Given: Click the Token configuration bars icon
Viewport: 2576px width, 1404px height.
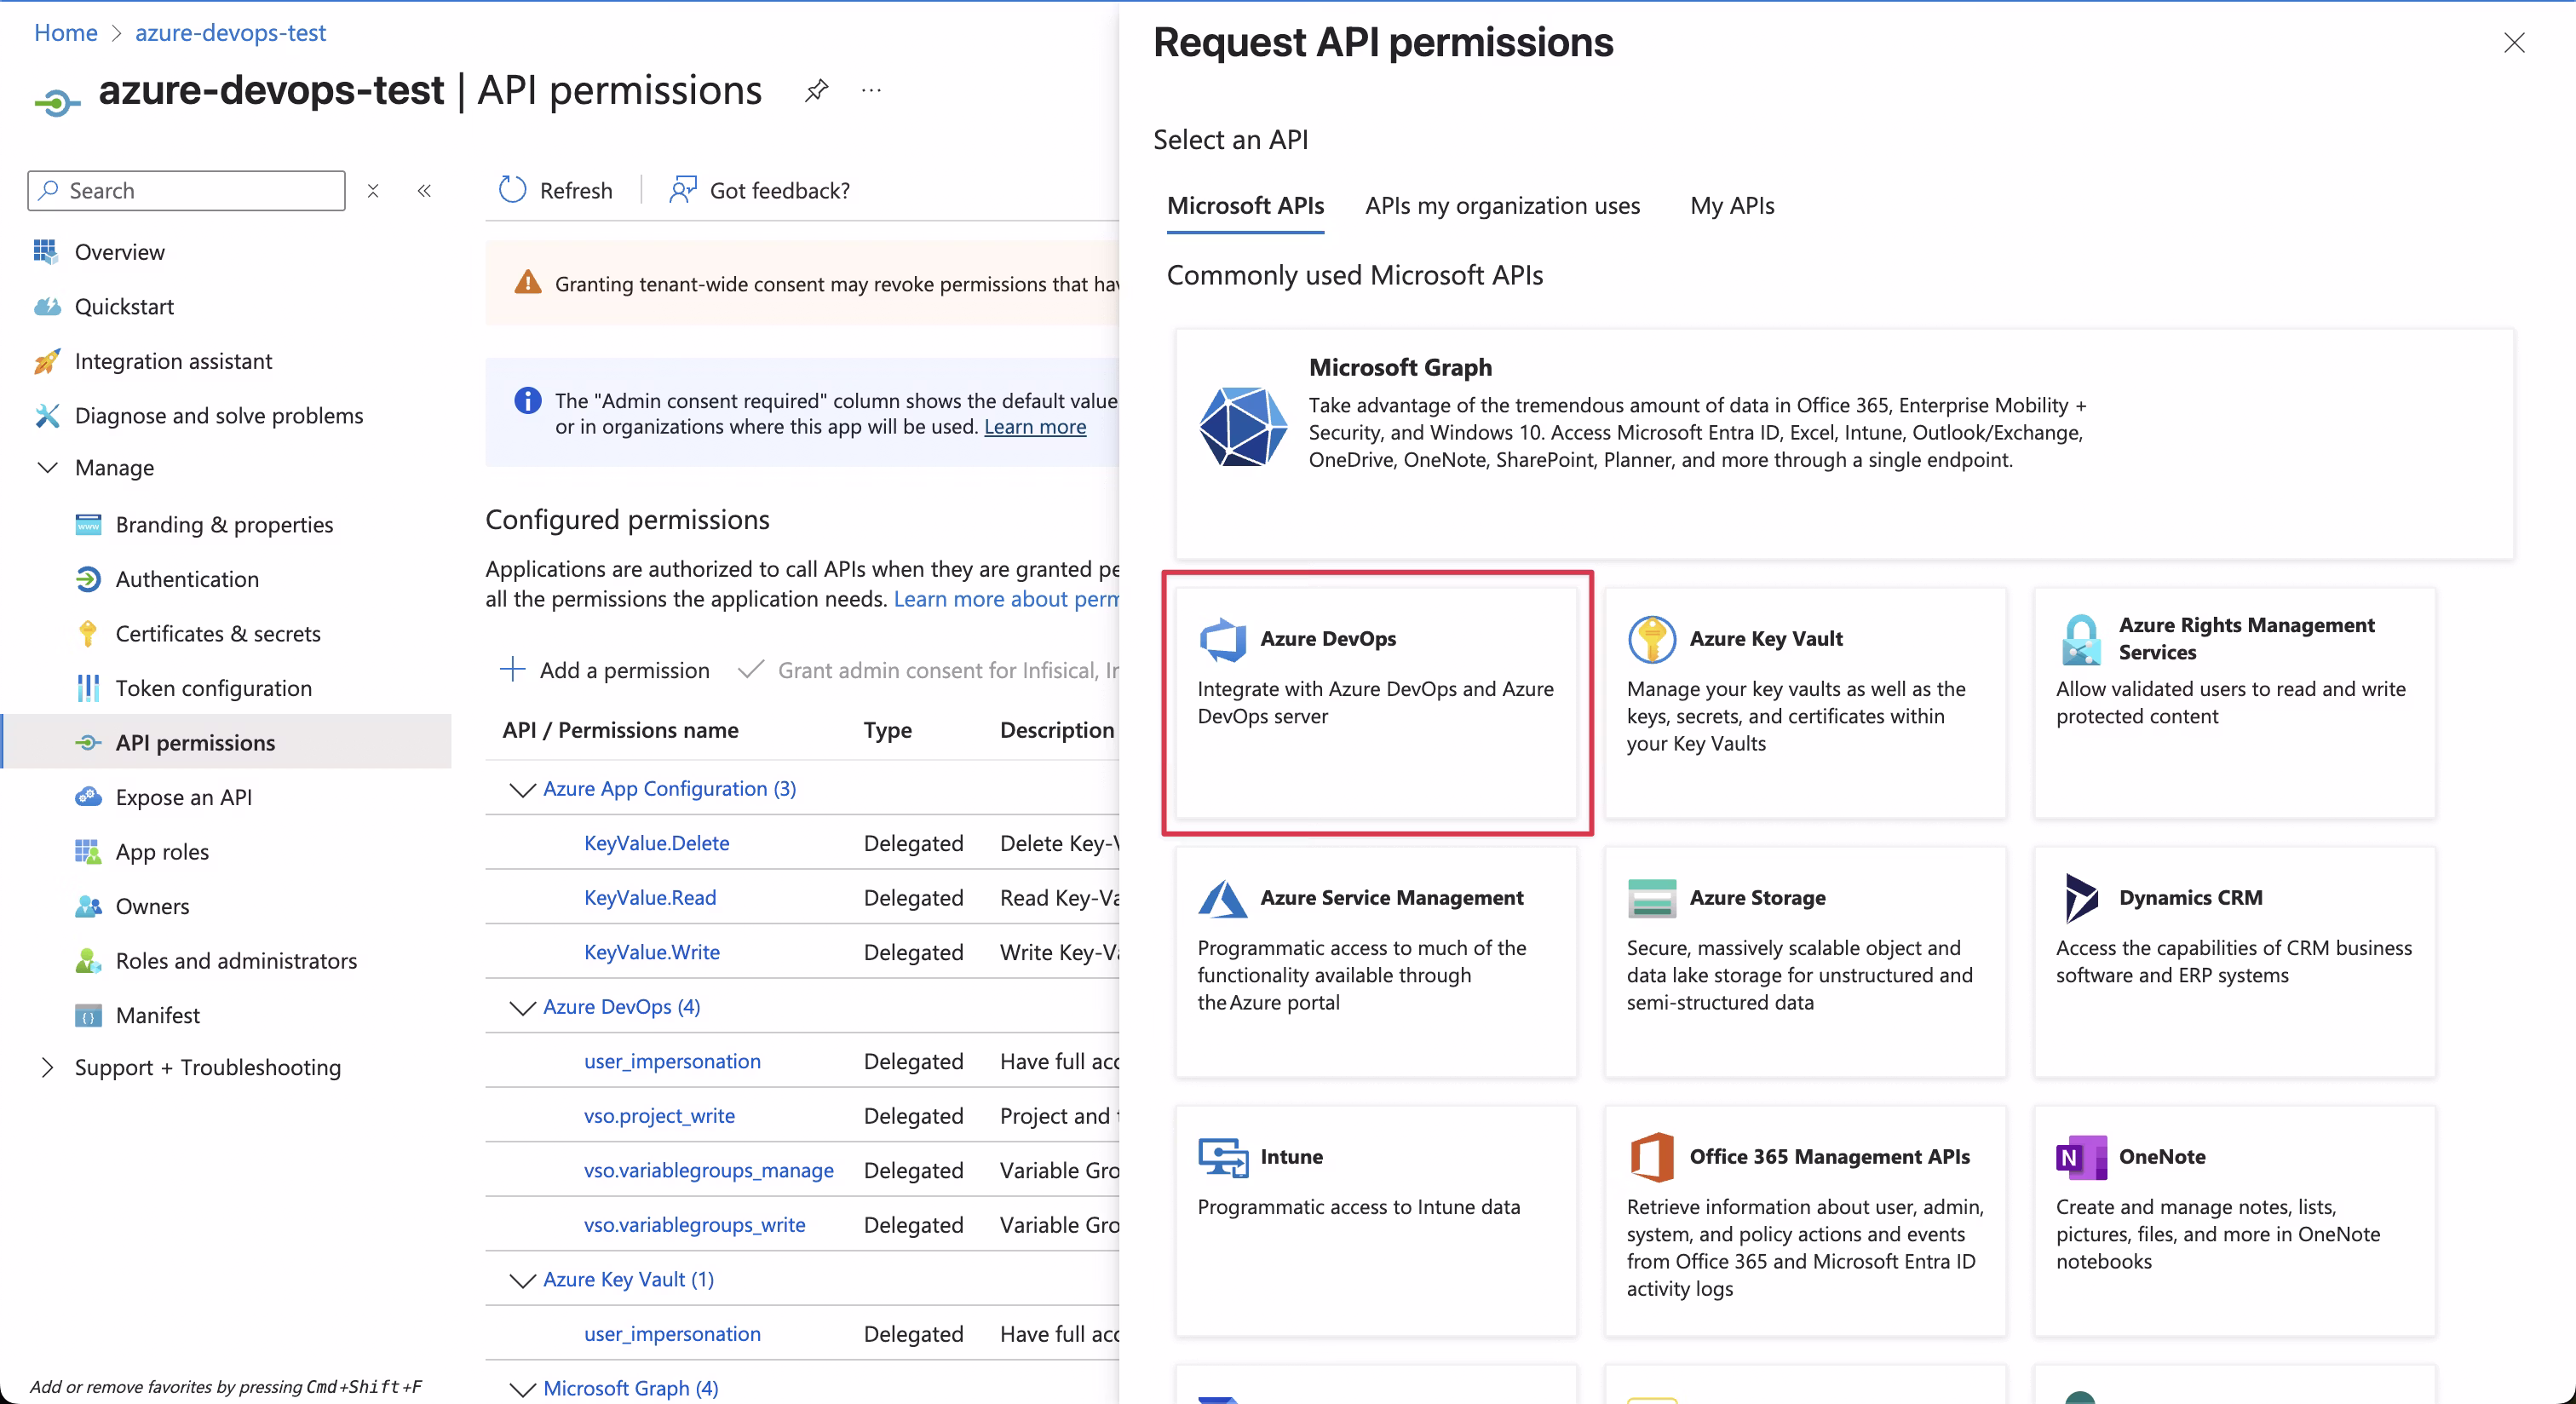Looking at the screenshot, I should pos(88,688).
